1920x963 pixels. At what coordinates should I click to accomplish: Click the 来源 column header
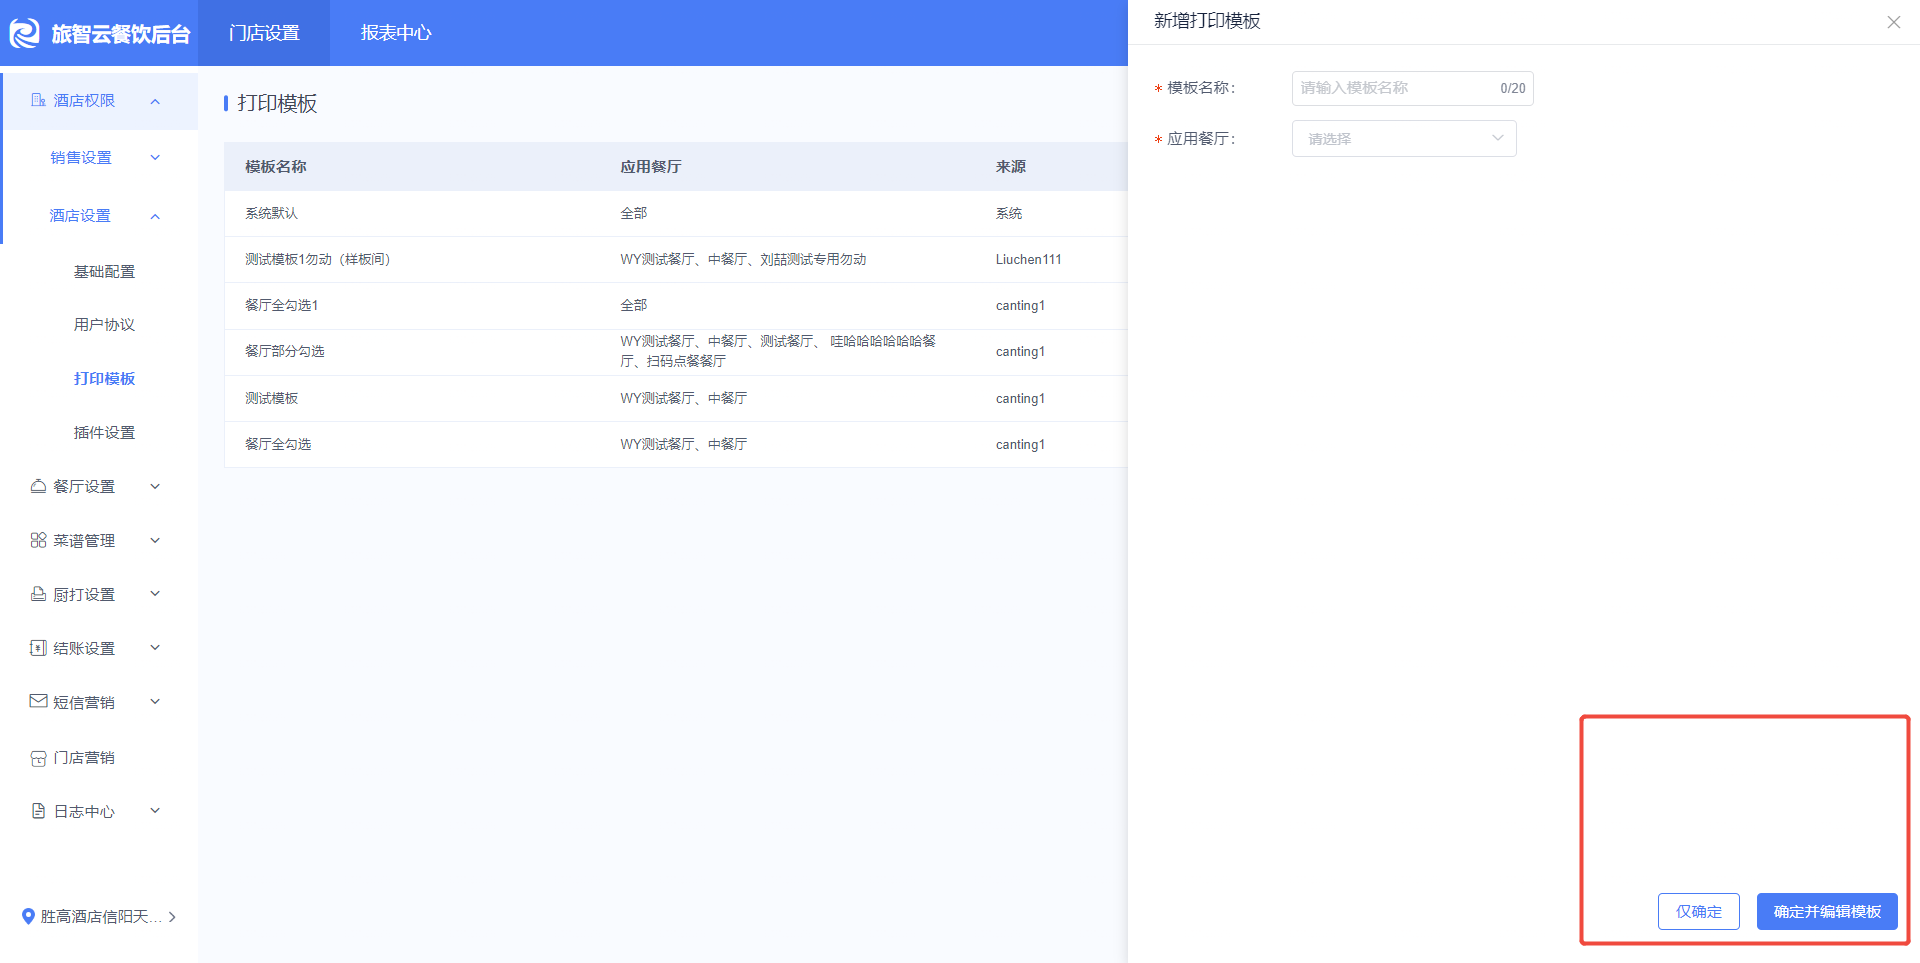(1011, 167)
